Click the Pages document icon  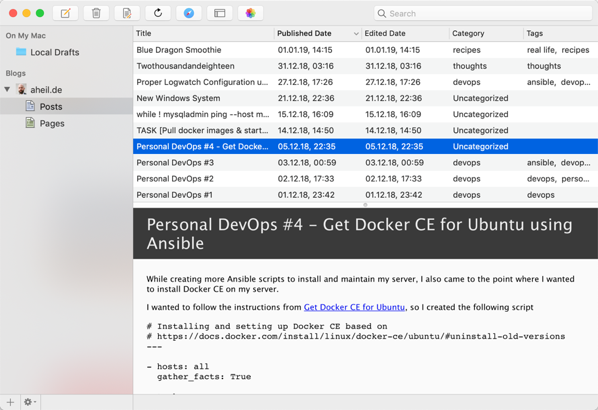pyautogui.click(x=30, y=123)
